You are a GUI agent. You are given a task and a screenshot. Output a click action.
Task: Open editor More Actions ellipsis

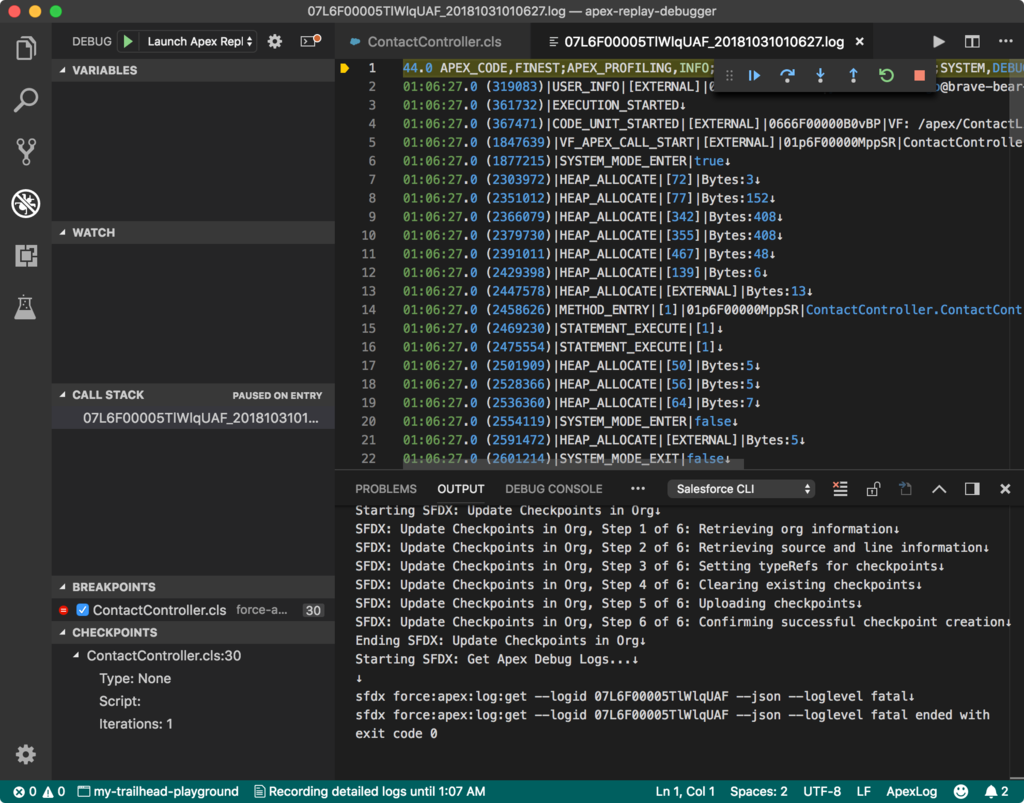point(1006,41)
